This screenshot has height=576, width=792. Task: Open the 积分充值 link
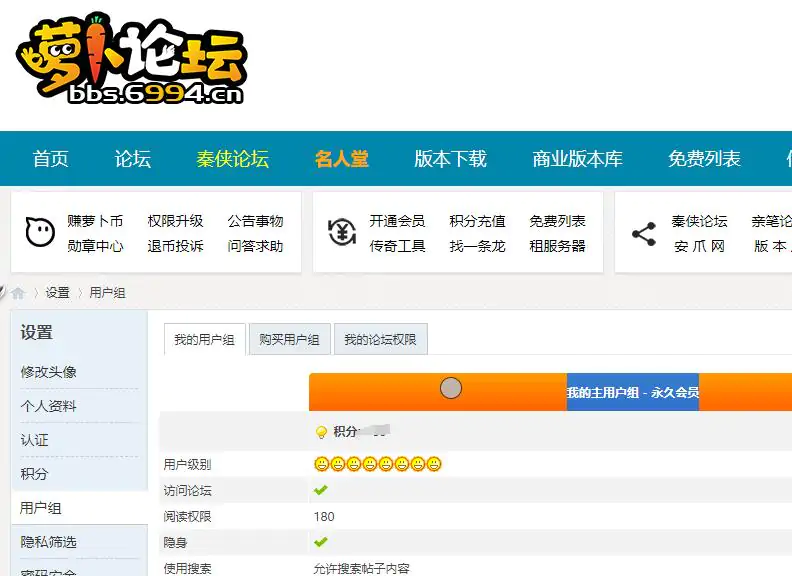[x=477, y=221]
